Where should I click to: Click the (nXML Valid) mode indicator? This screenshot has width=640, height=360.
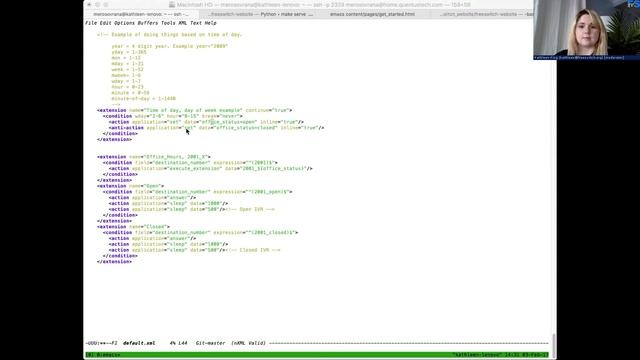(248, 343)
